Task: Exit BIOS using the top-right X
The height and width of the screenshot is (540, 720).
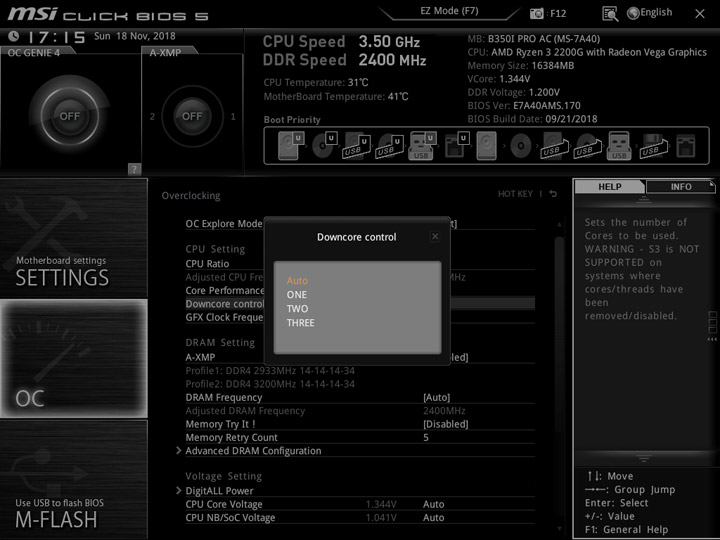Action: tap(700, 14)
